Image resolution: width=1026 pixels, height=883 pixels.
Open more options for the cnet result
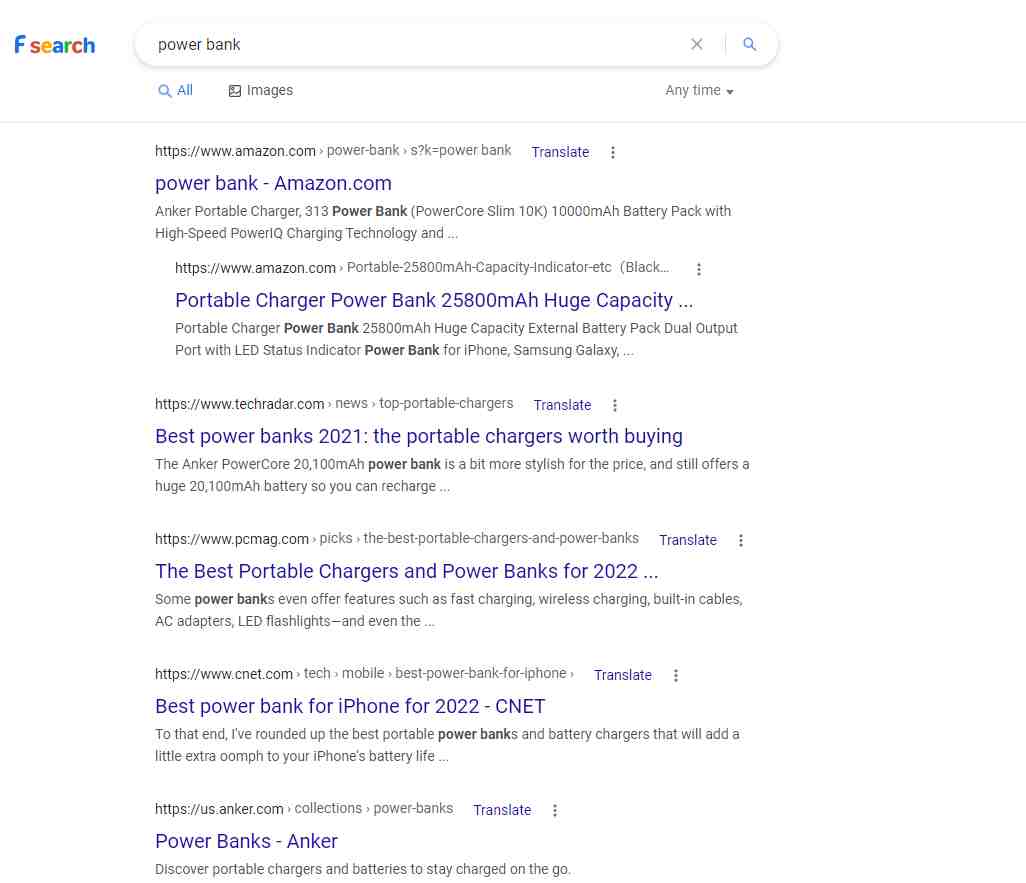coord(676,675)
